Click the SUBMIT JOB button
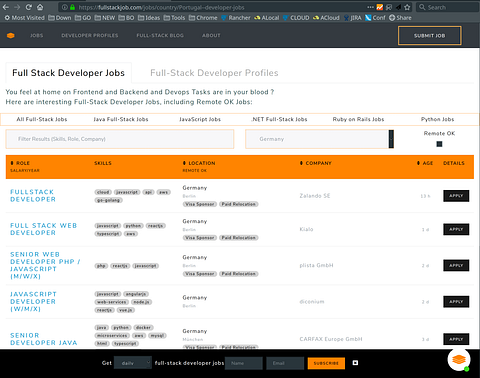Screen dimensions: 480x378 click(x=430, y=35)
